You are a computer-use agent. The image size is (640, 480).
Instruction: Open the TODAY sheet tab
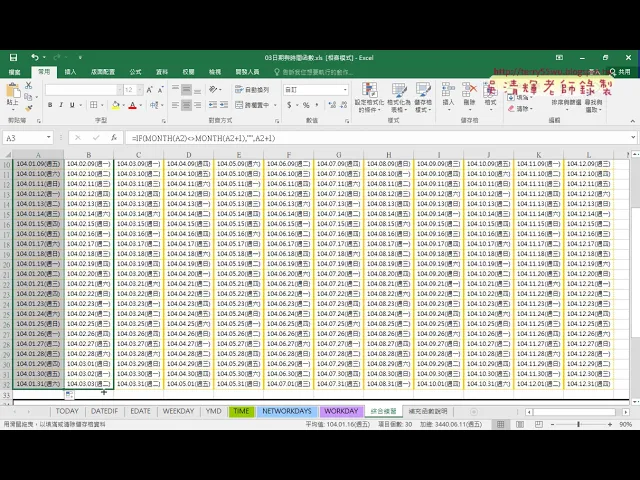[x=67, y=411]
